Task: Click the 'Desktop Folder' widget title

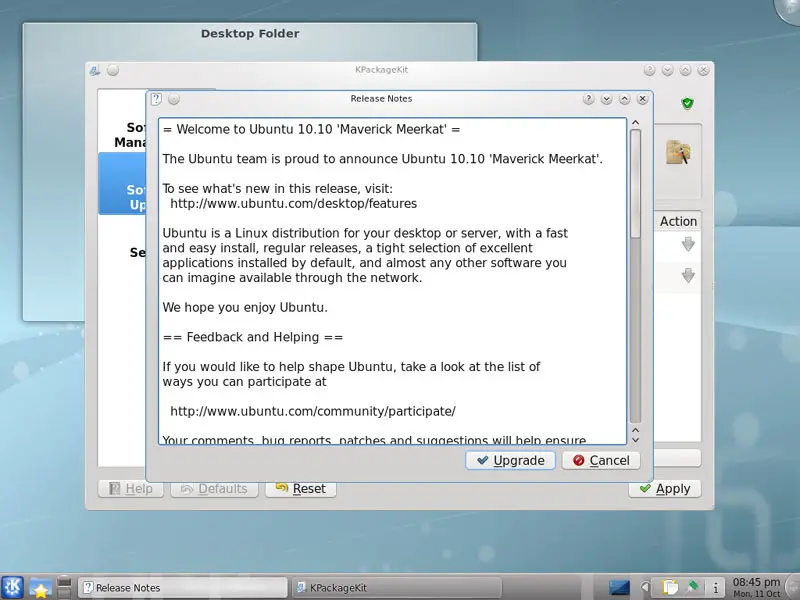Action: coord(250,34)
